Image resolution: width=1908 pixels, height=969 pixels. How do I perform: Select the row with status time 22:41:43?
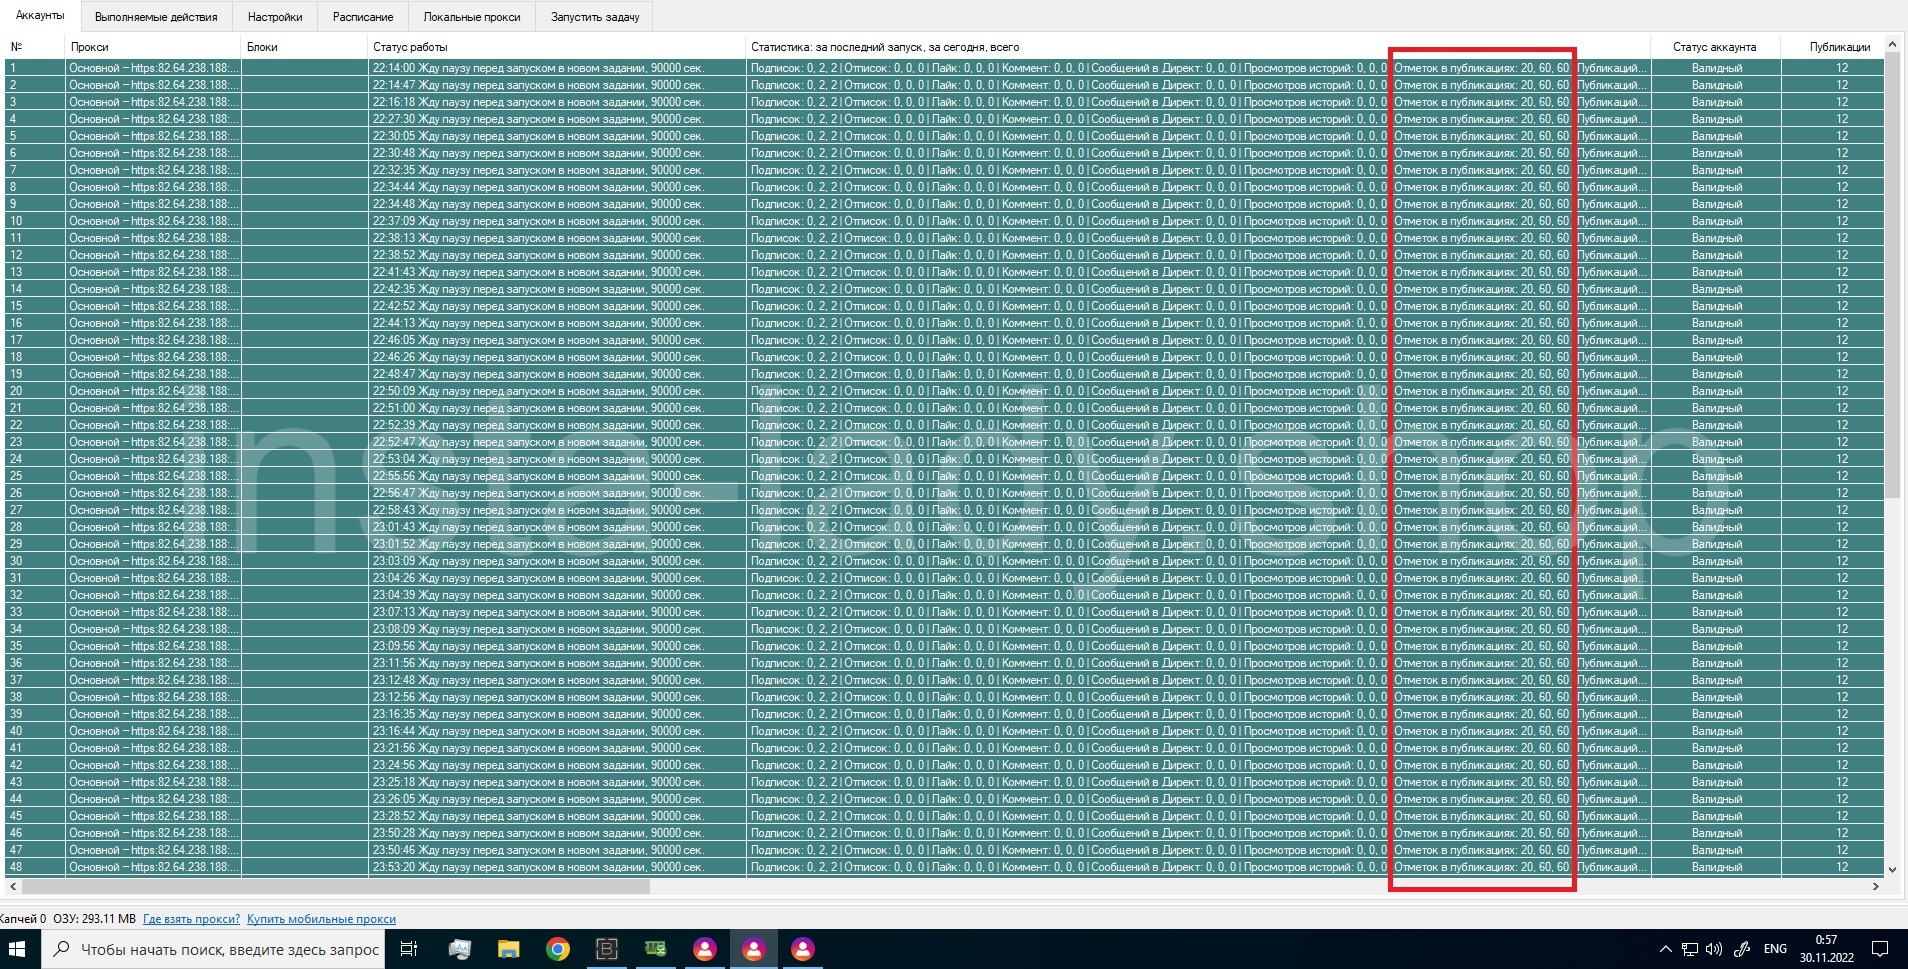[x=944, y=272]
